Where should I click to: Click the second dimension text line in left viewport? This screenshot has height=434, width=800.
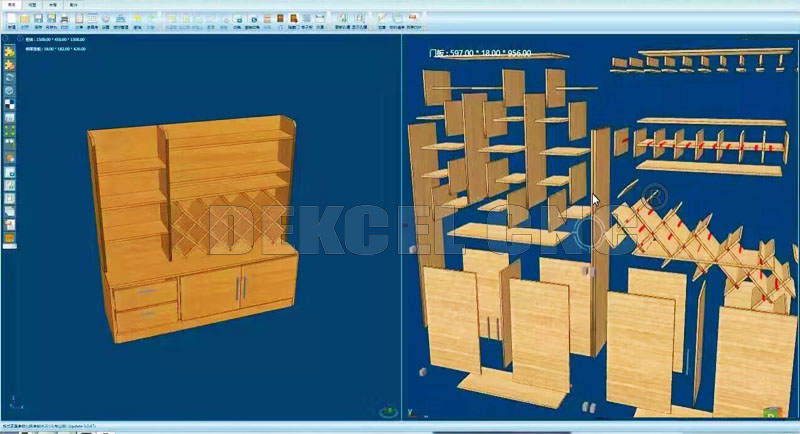point(56,49)
